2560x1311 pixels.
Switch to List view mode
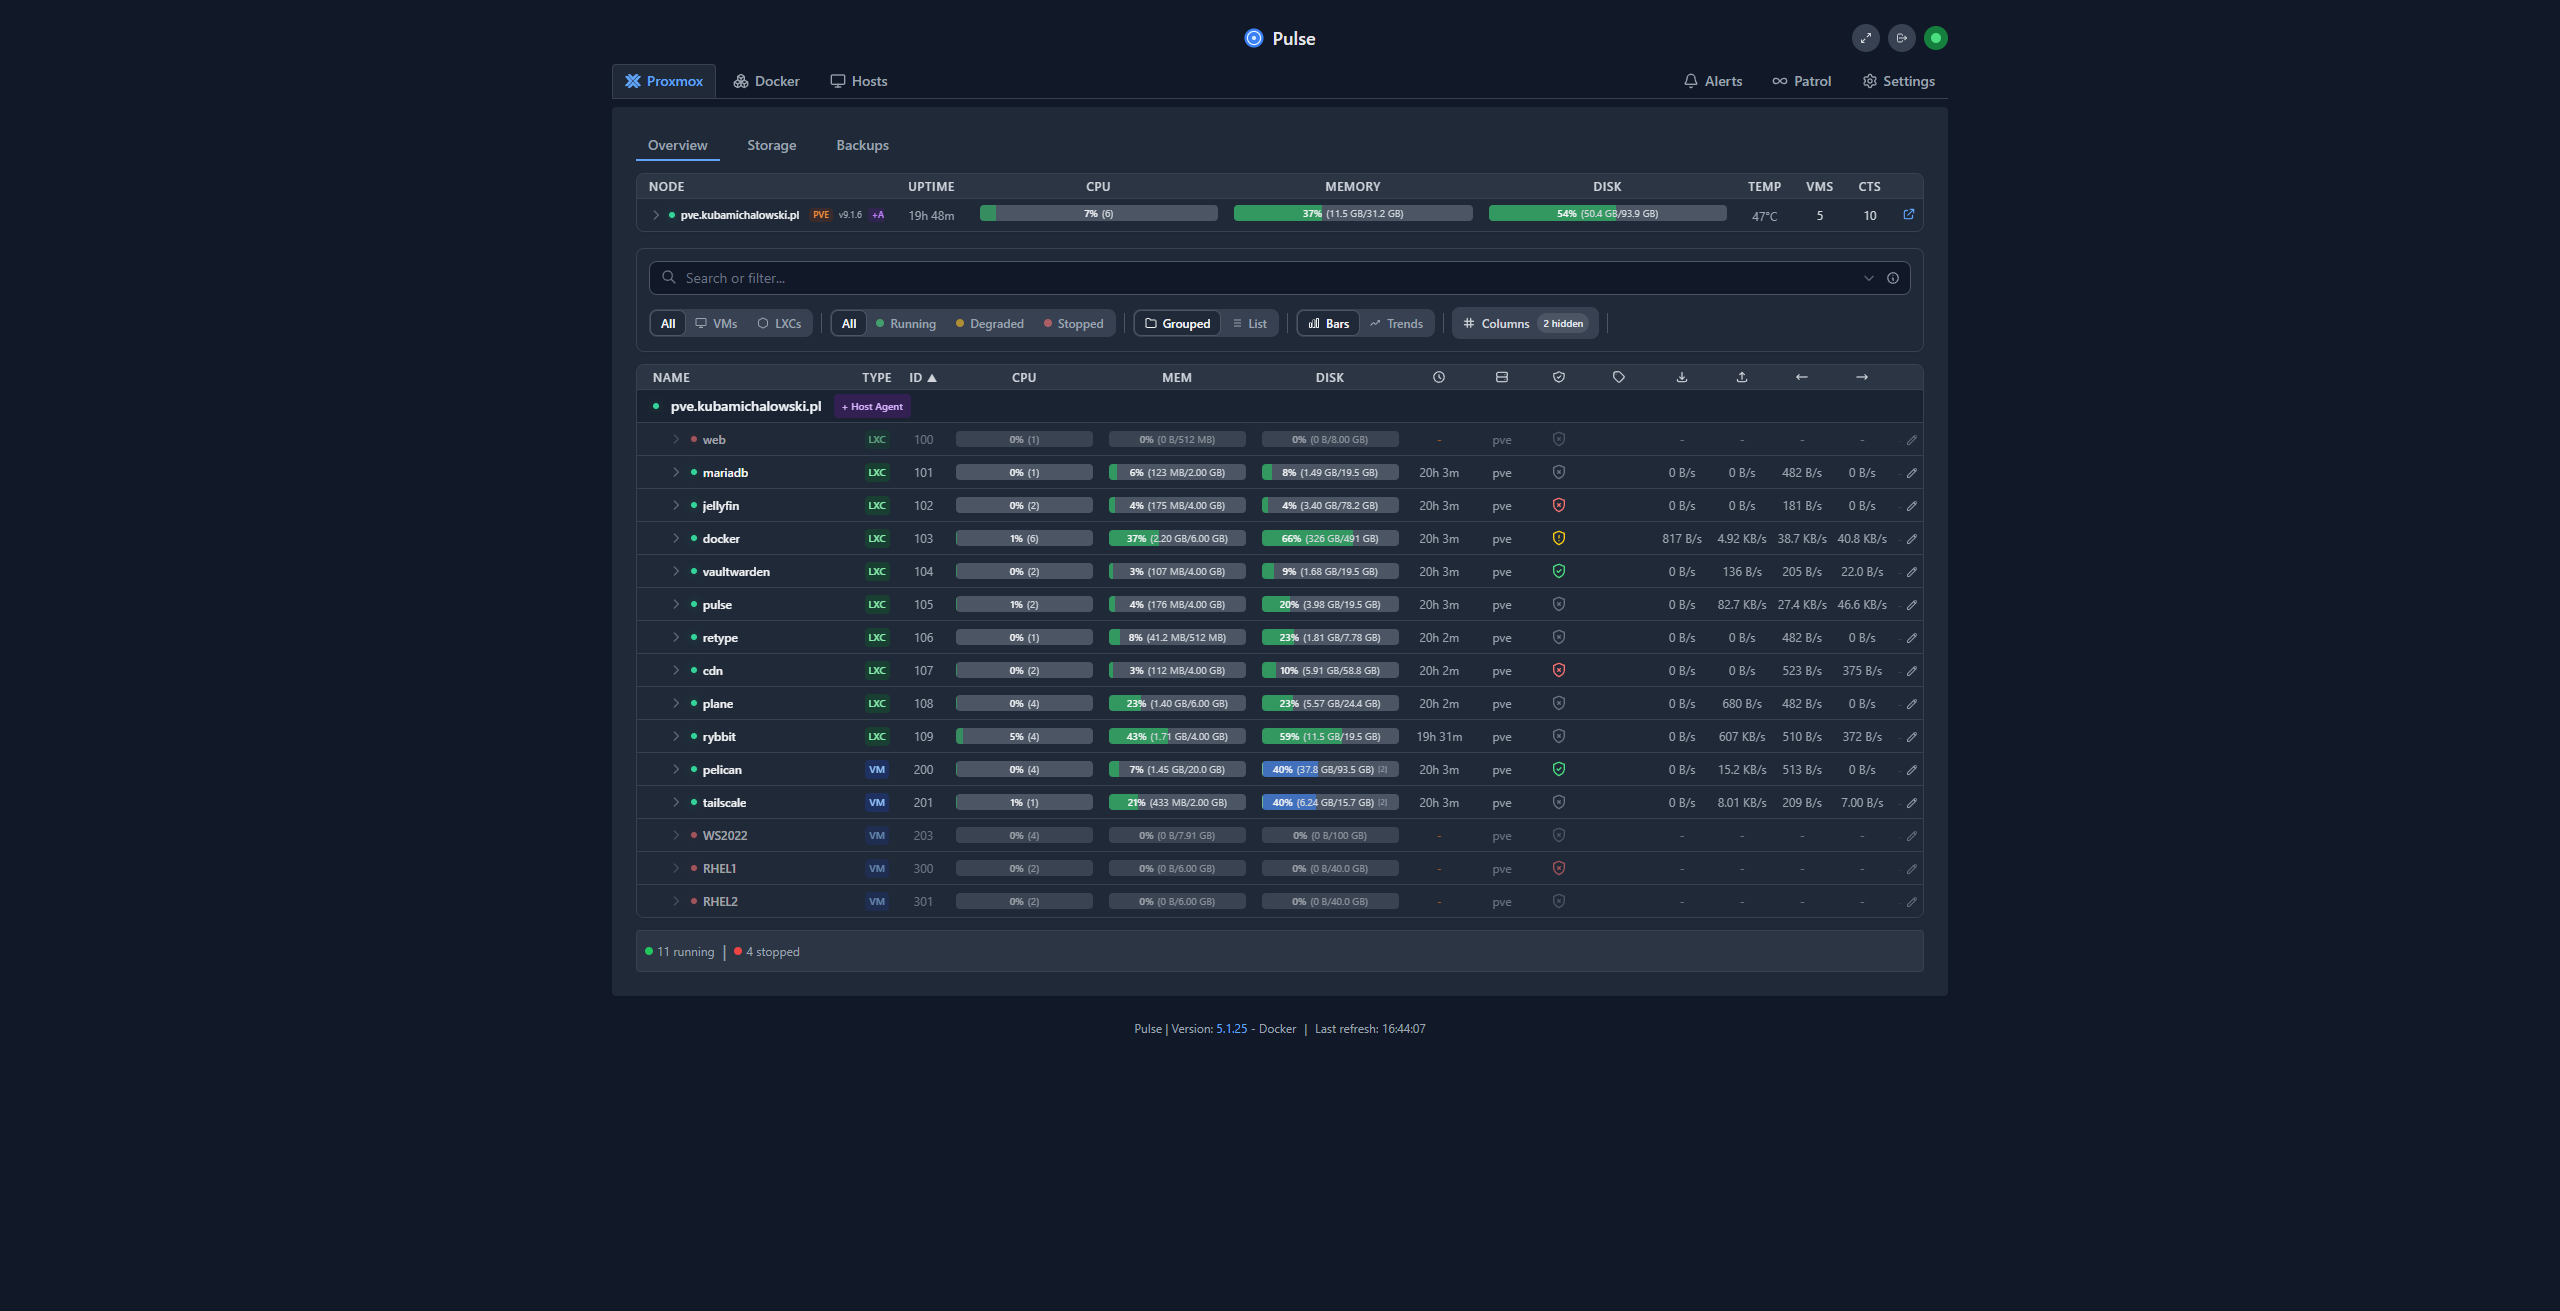tap(1249, 324)
